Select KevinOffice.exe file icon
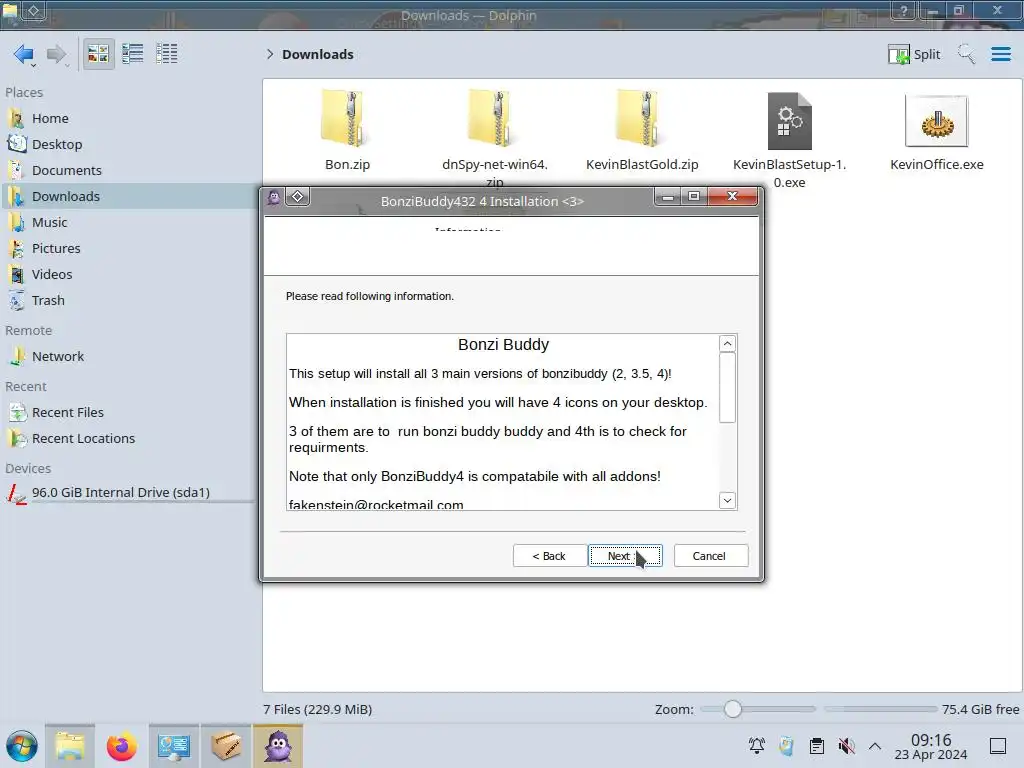Viewport: 1024px width, 768px height. (x=936, y=121)
